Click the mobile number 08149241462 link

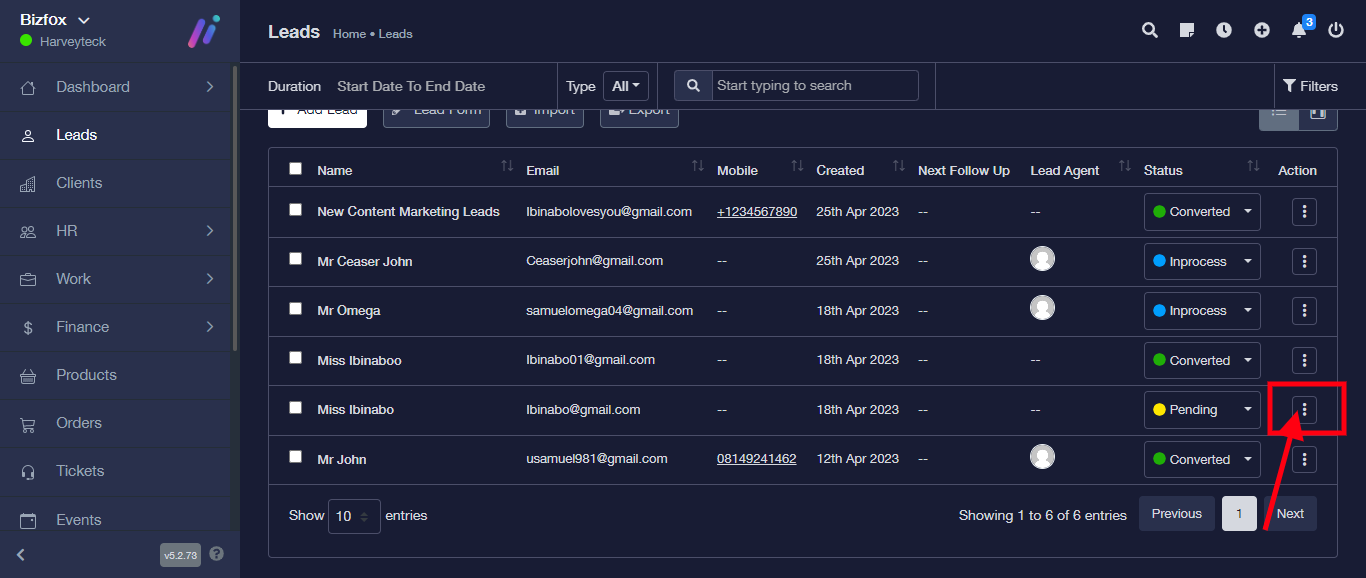click(756, 459)
